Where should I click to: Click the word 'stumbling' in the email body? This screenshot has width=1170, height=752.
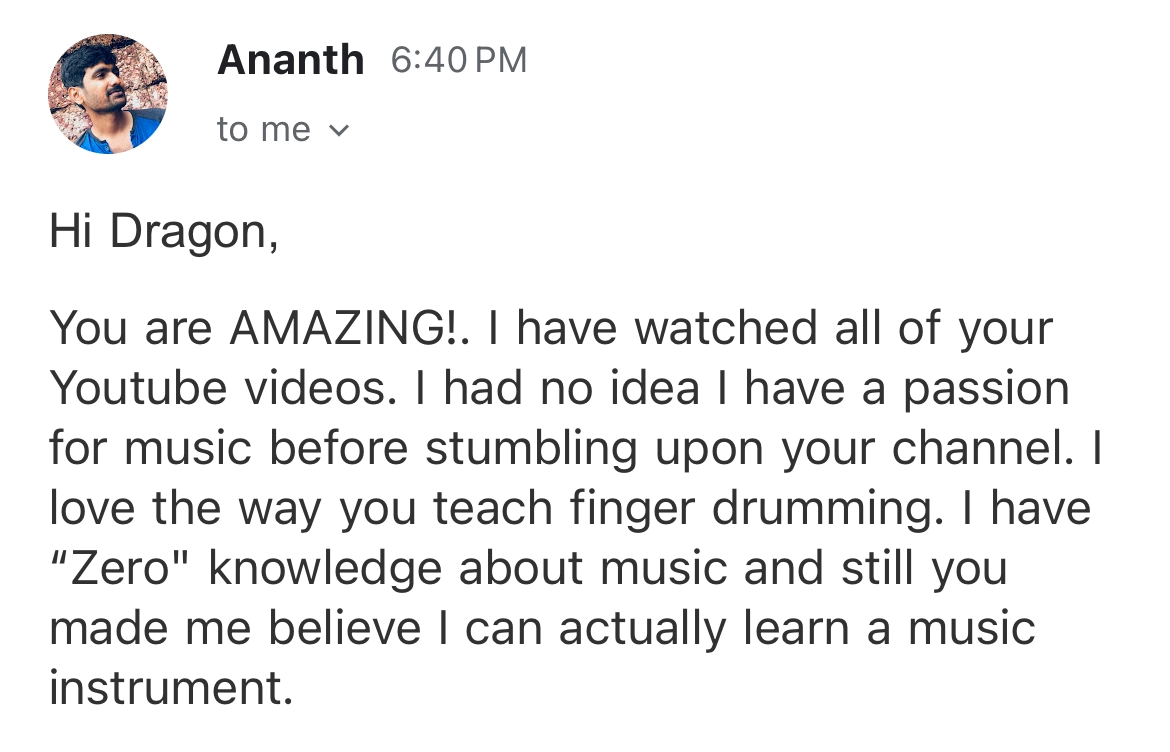point(531,450)
